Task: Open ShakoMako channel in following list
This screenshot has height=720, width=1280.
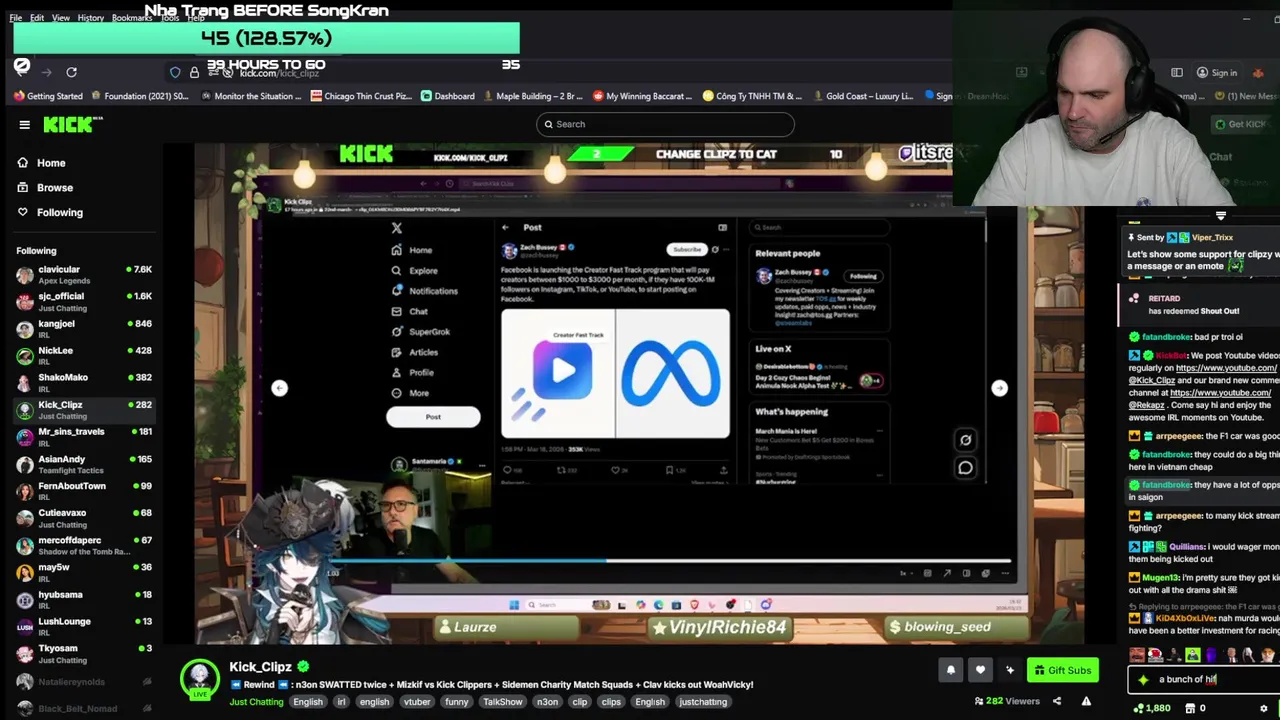Action: pos(84,382)
